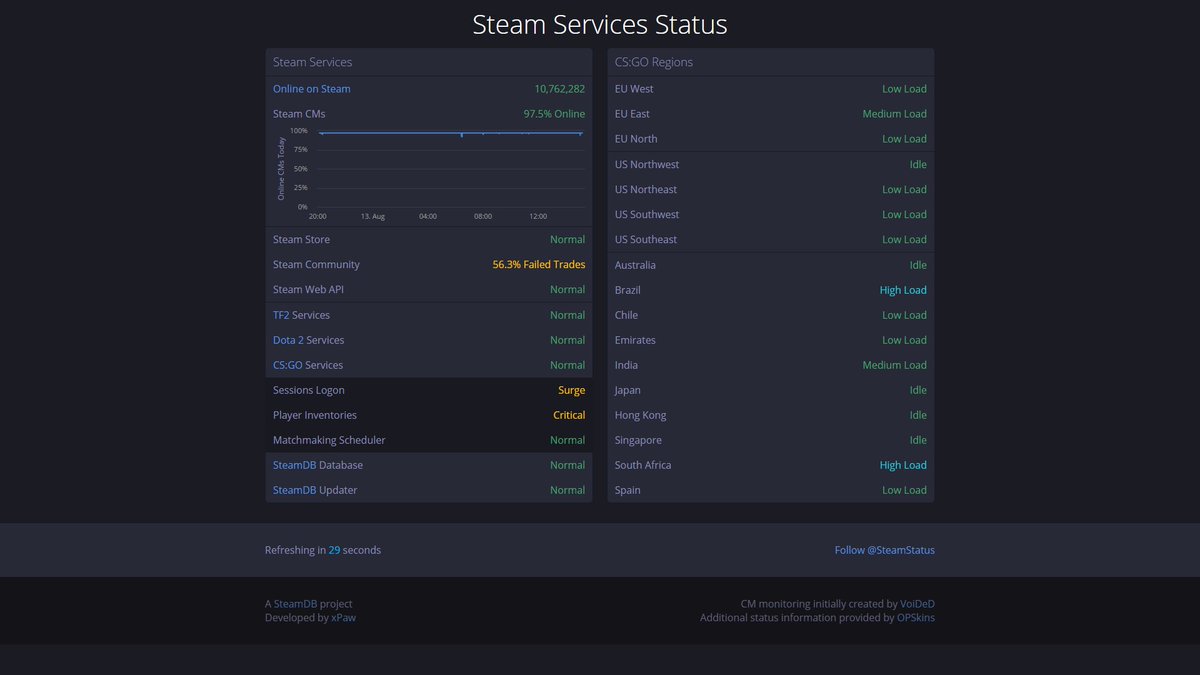Viewport: 1200px width, 675px height.
Task: Open the SteamDB link in SteamDB Updater row
Action: [x=295, y=490]
